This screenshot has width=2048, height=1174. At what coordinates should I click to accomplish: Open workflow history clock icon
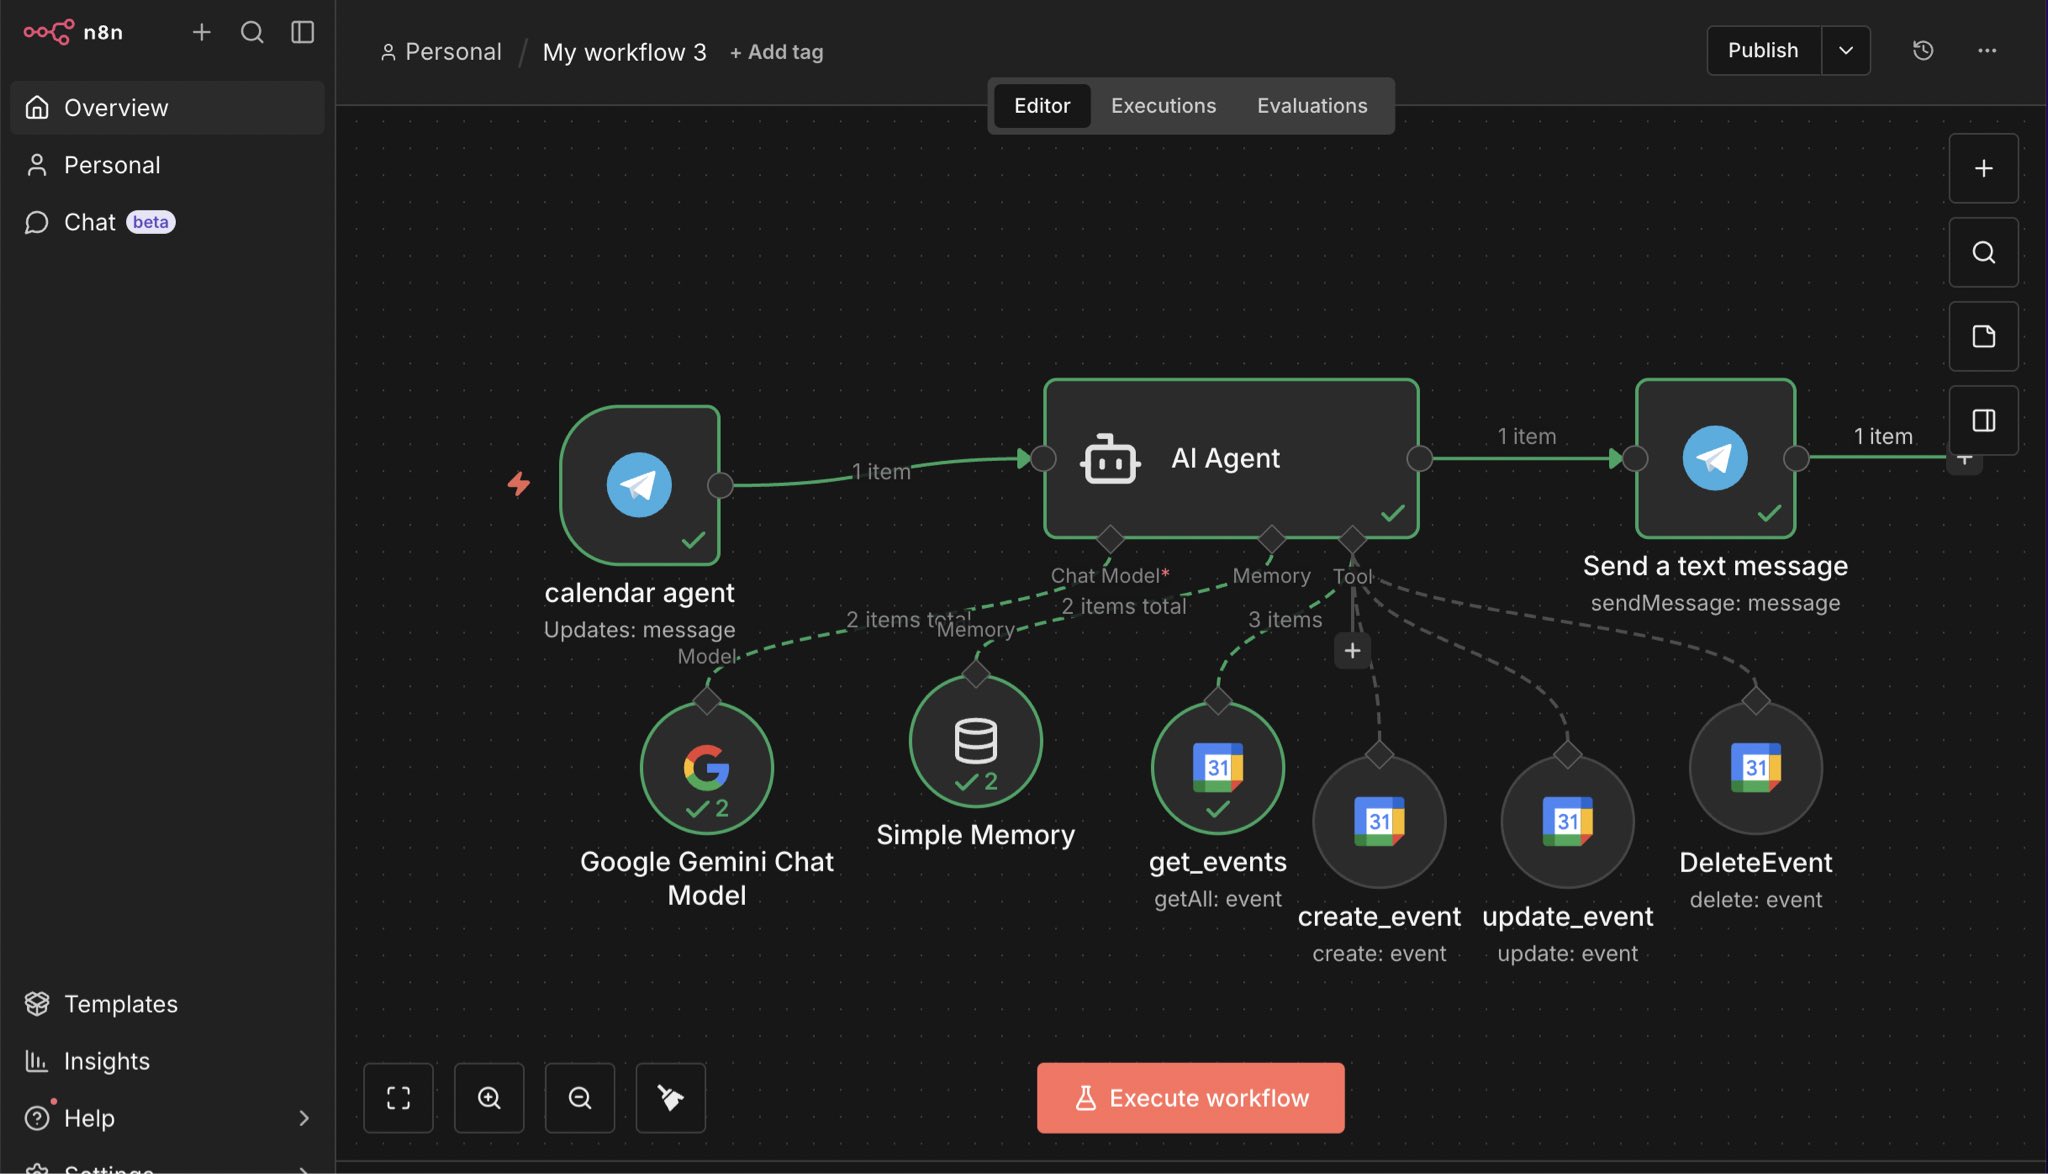click(1922, 50)
